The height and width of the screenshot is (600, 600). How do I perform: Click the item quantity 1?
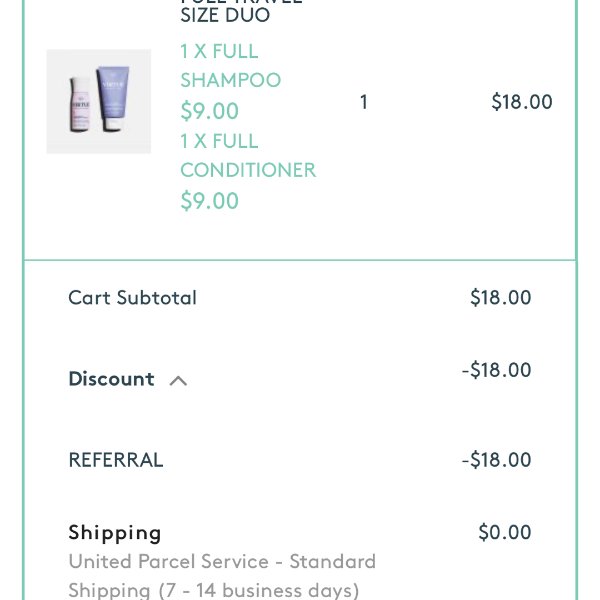pyautogui.click(x=364, y=102)
